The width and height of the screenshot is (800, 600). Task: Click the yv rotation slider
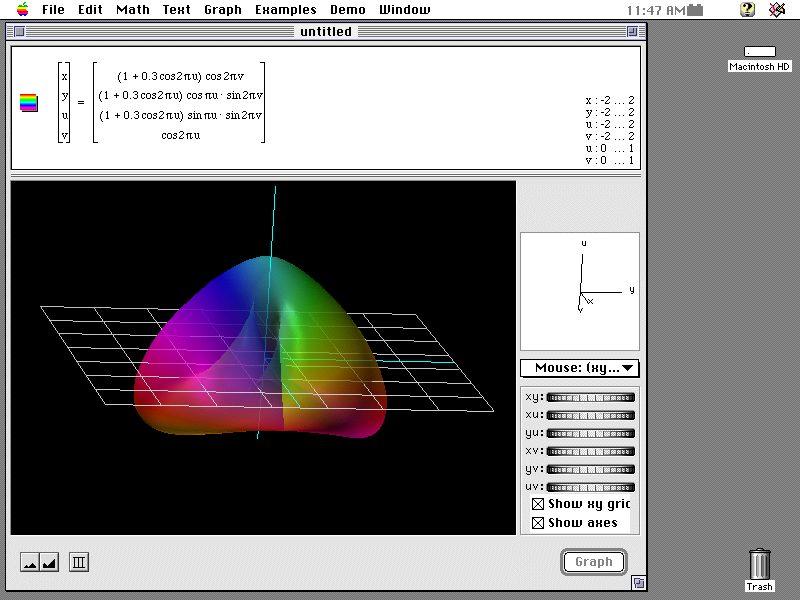(590, 469)
